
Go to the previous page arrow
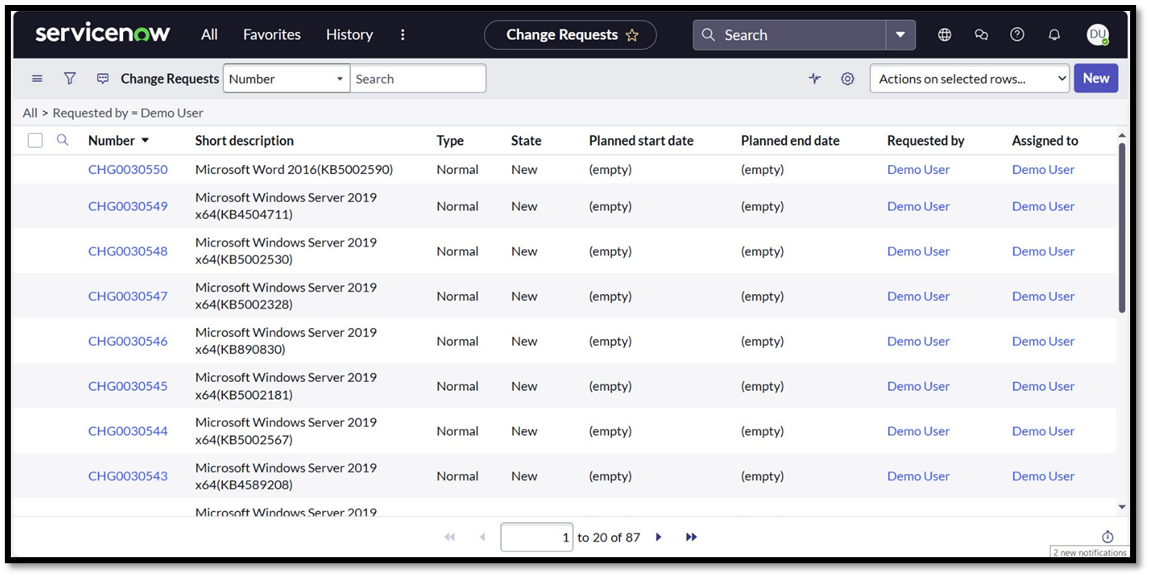[482, 537]
